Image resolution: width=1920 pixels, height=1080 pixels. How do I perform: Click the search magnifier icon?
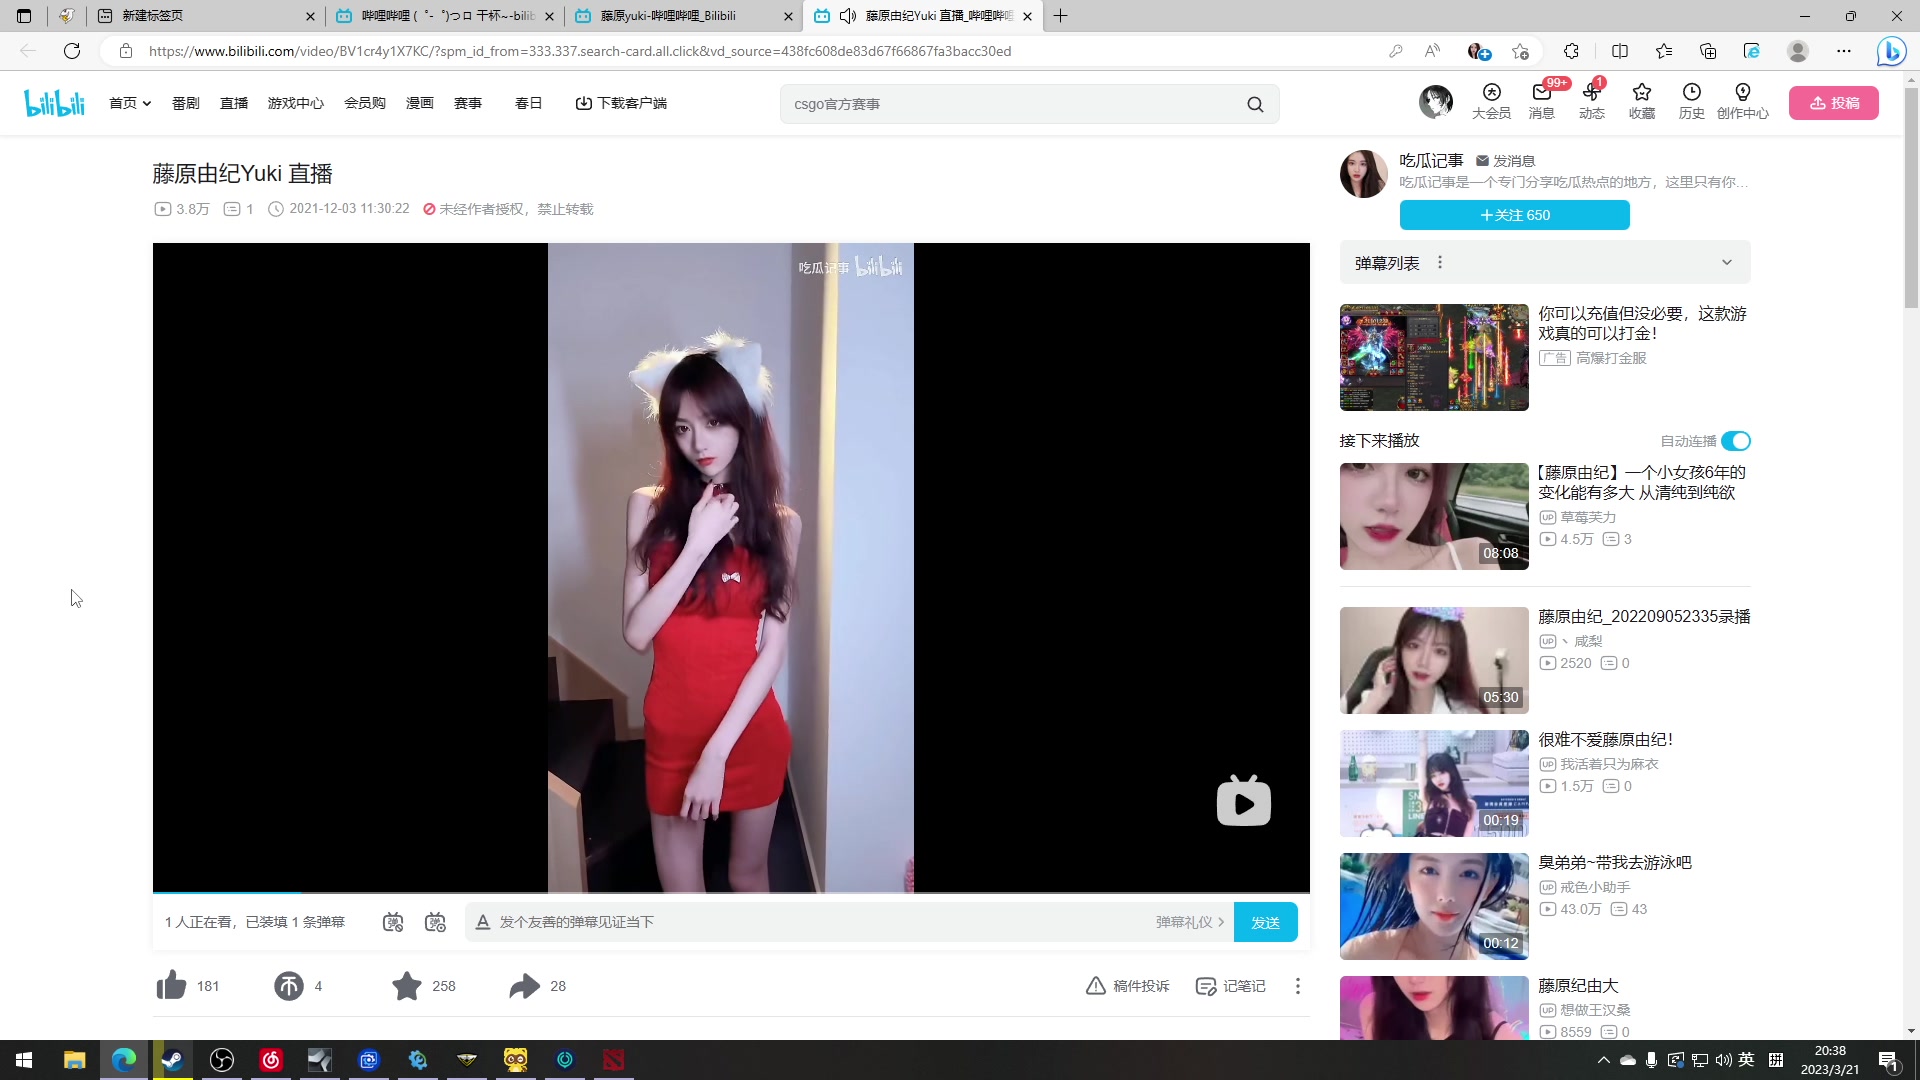pos(1255,104)
